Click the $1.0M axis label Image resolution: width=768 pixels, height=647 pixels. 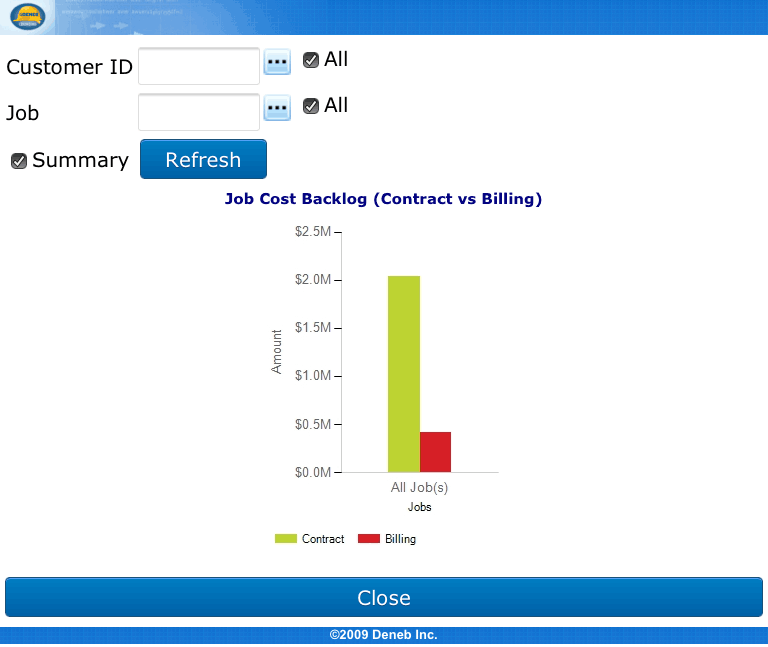[x=313, y=376]
